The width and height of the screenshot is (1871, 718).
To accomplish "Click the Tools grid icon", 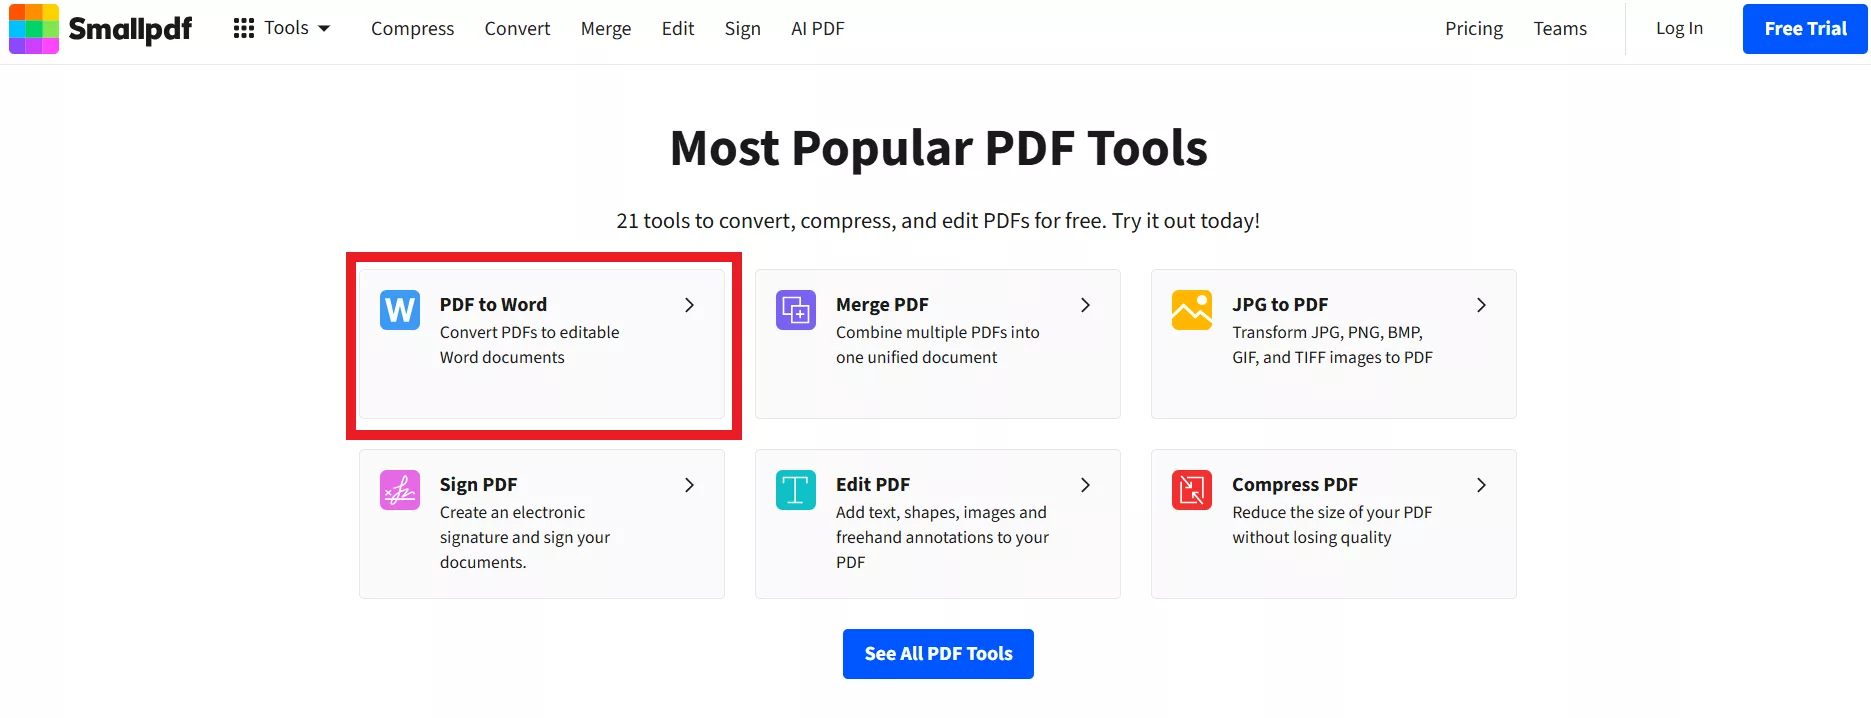I will tap(243, 28).
